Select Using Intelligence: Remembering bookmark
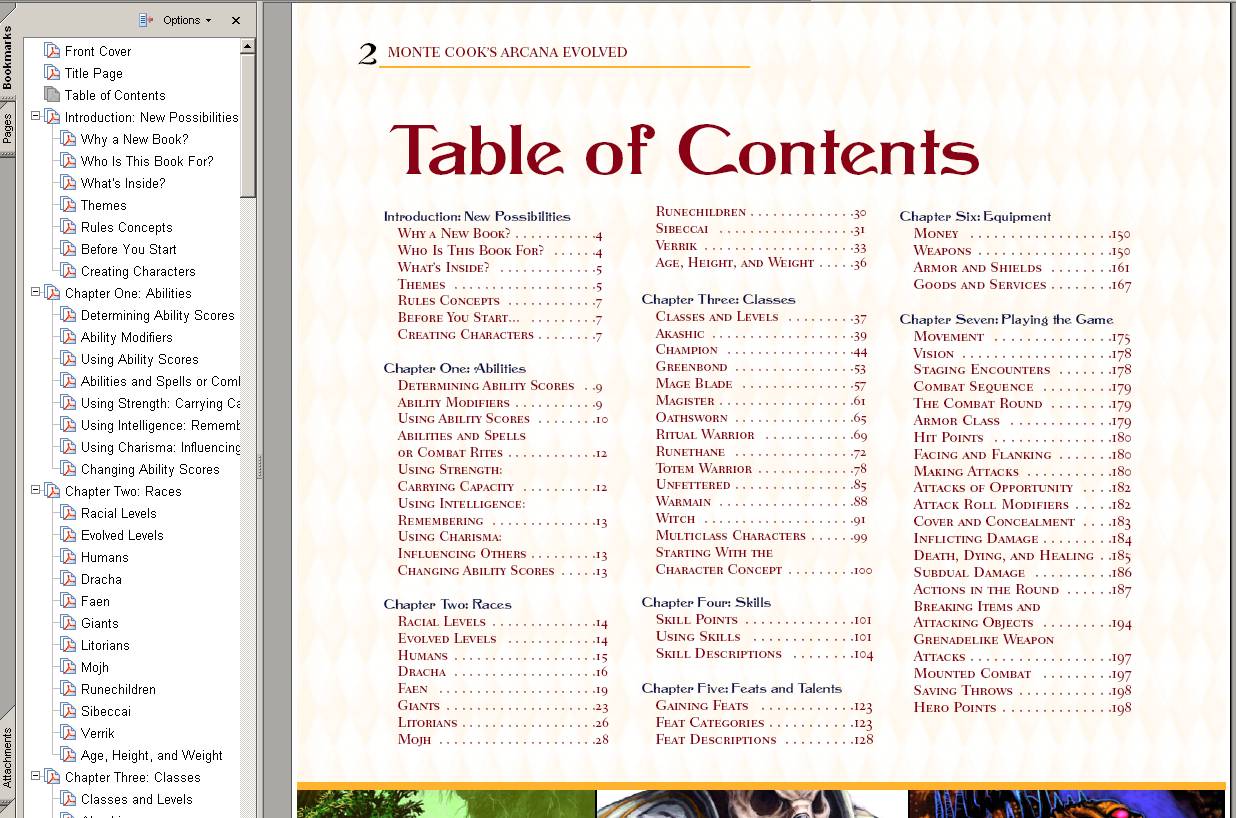Viewport: 1236px width, 818px height. tap(160, 425)
